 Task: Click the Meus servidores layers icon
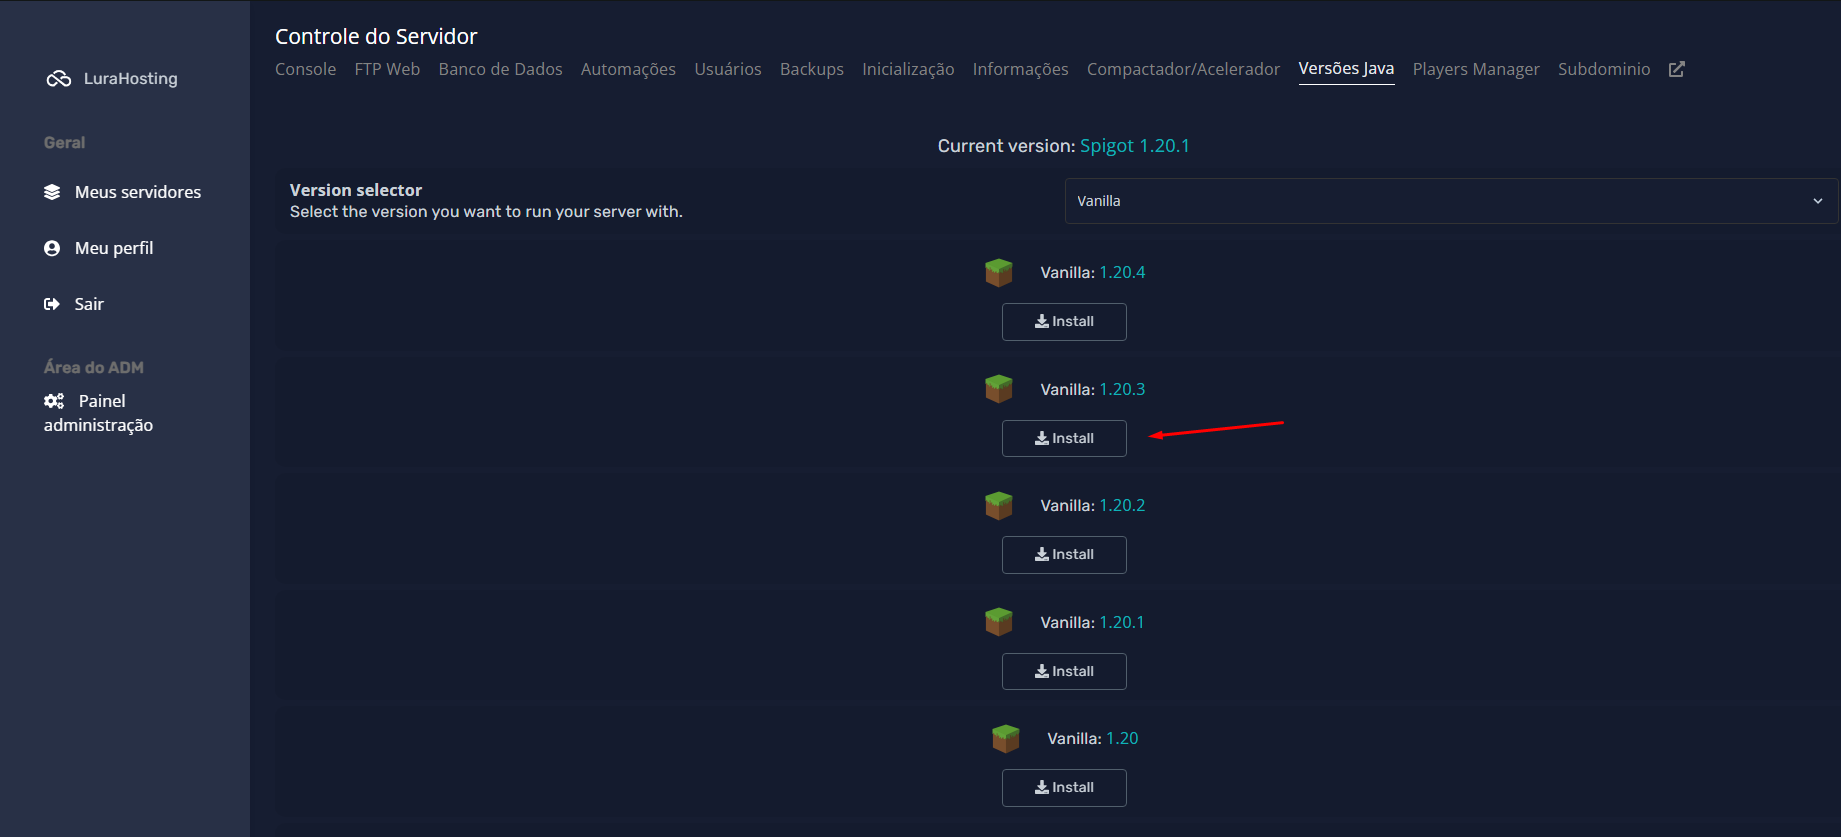tap(52, 192)
